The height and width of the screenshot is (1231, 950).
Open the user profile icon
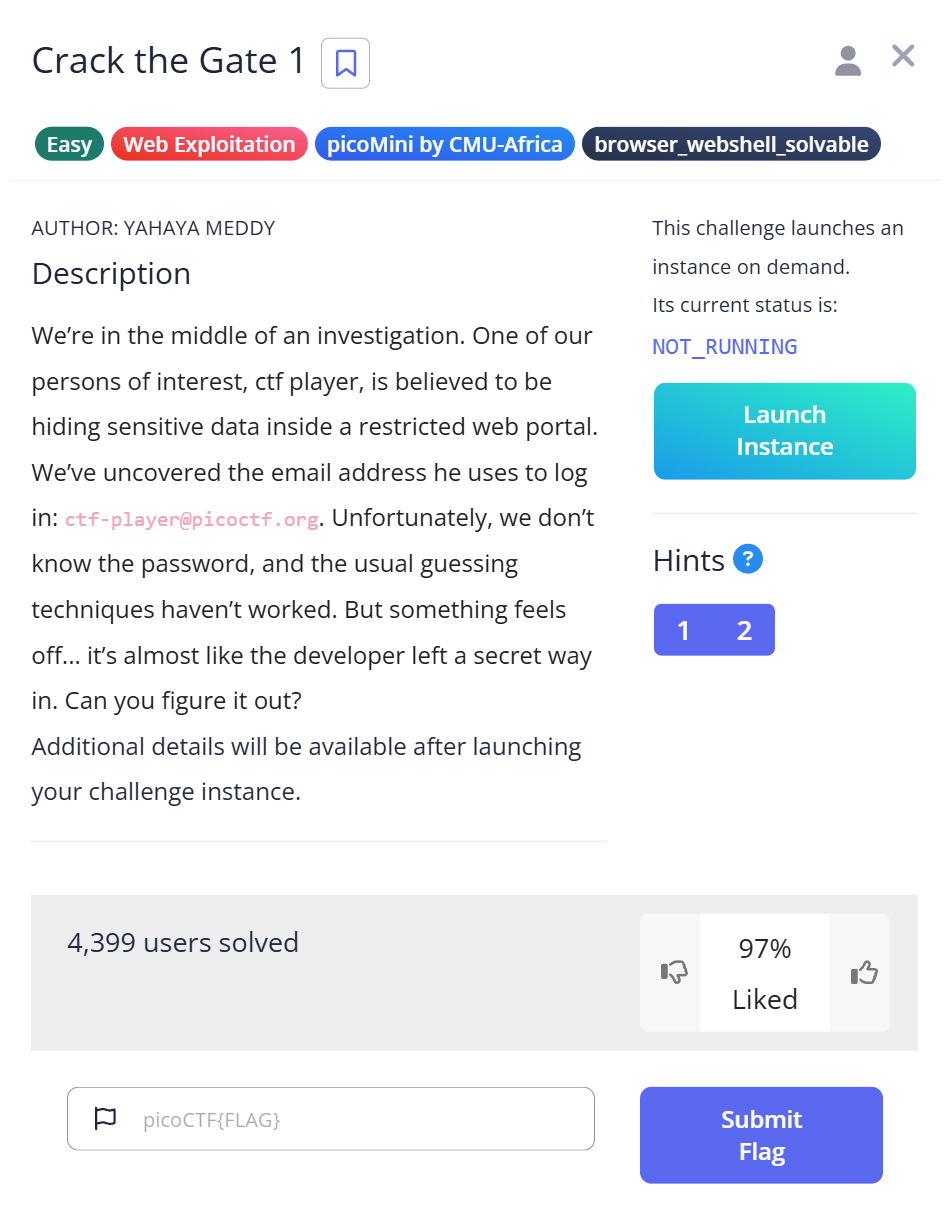click(x=848, y=61)
